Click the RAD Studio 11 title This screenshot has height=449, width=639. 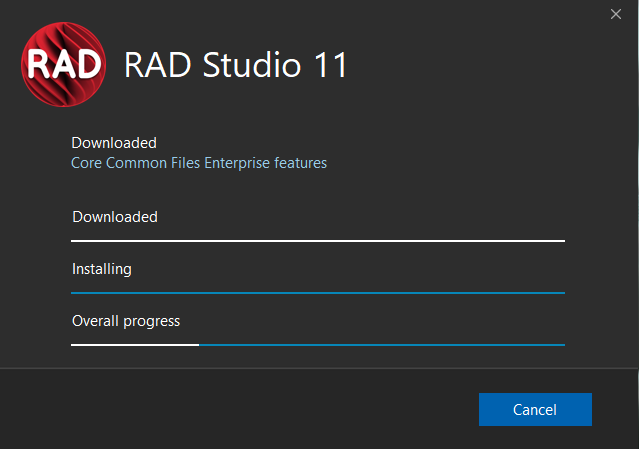pyautogui.click(x=236, y=65)
